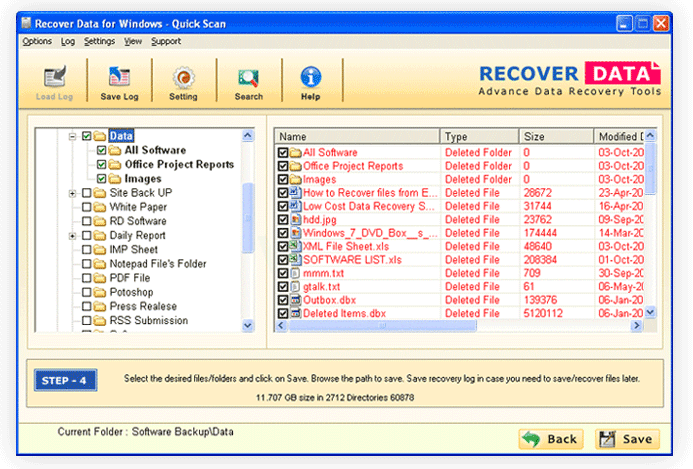Click the 5120112 size value
Screen dimensions: 693x469
pos(543,313)
